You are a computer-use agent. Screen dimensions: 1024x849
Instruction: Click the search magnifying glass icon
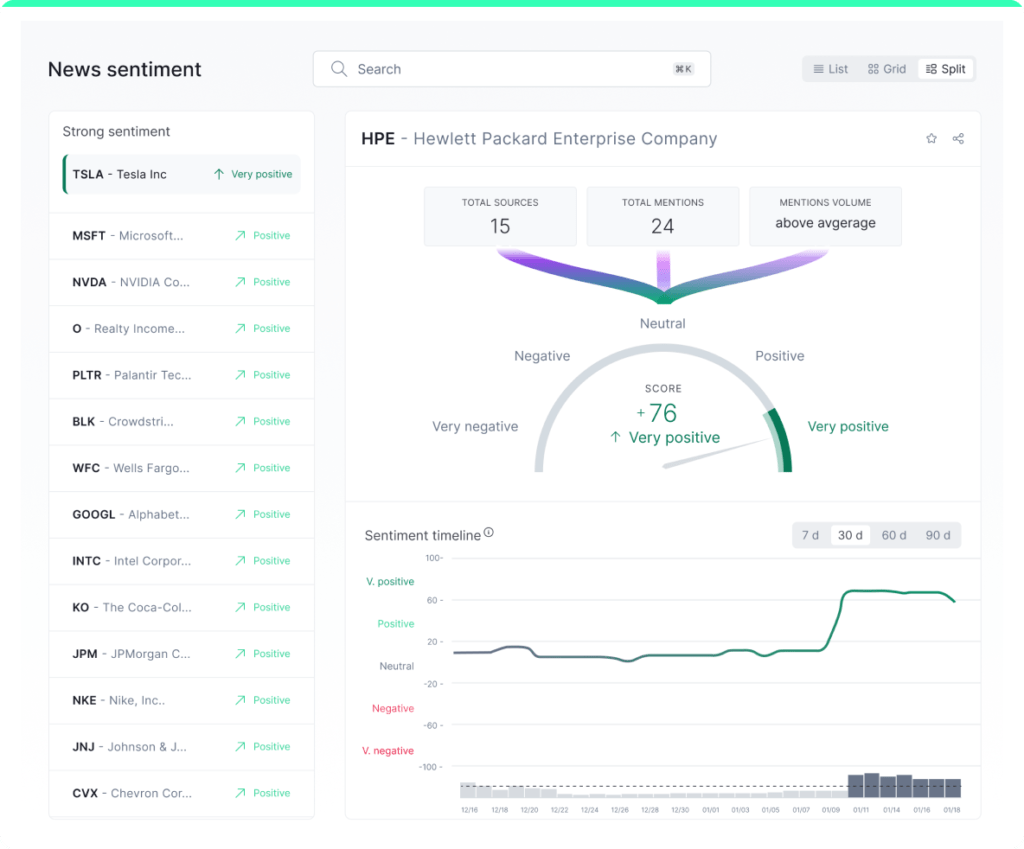339,69
